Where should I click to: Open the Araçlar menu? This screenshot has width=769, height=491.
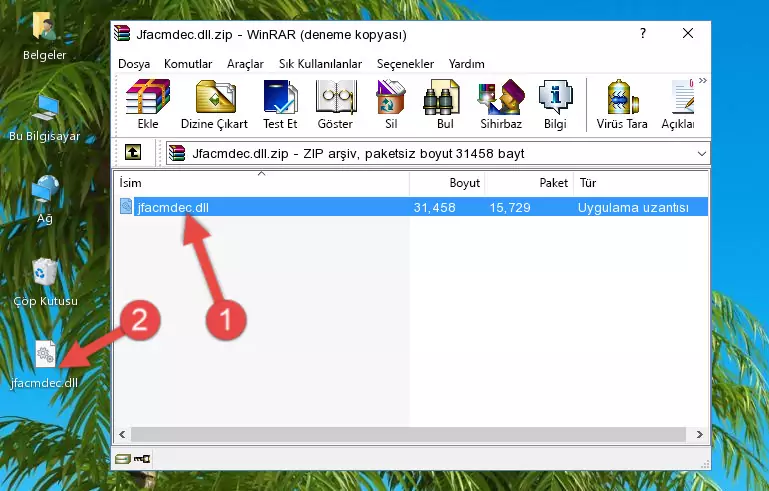pos(245,64)
